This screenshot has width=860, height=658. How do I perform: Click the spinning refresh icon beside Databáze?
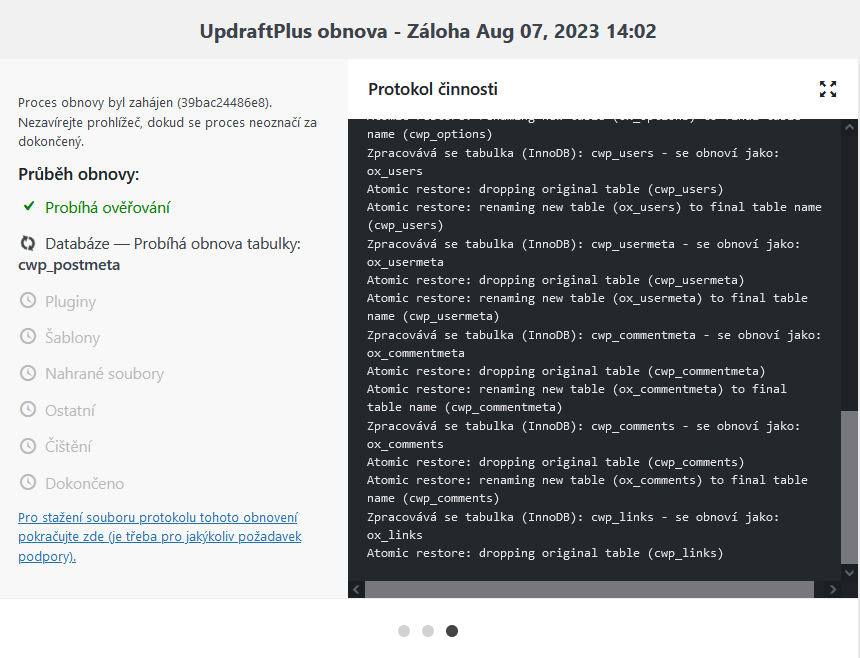pos(27,243)
